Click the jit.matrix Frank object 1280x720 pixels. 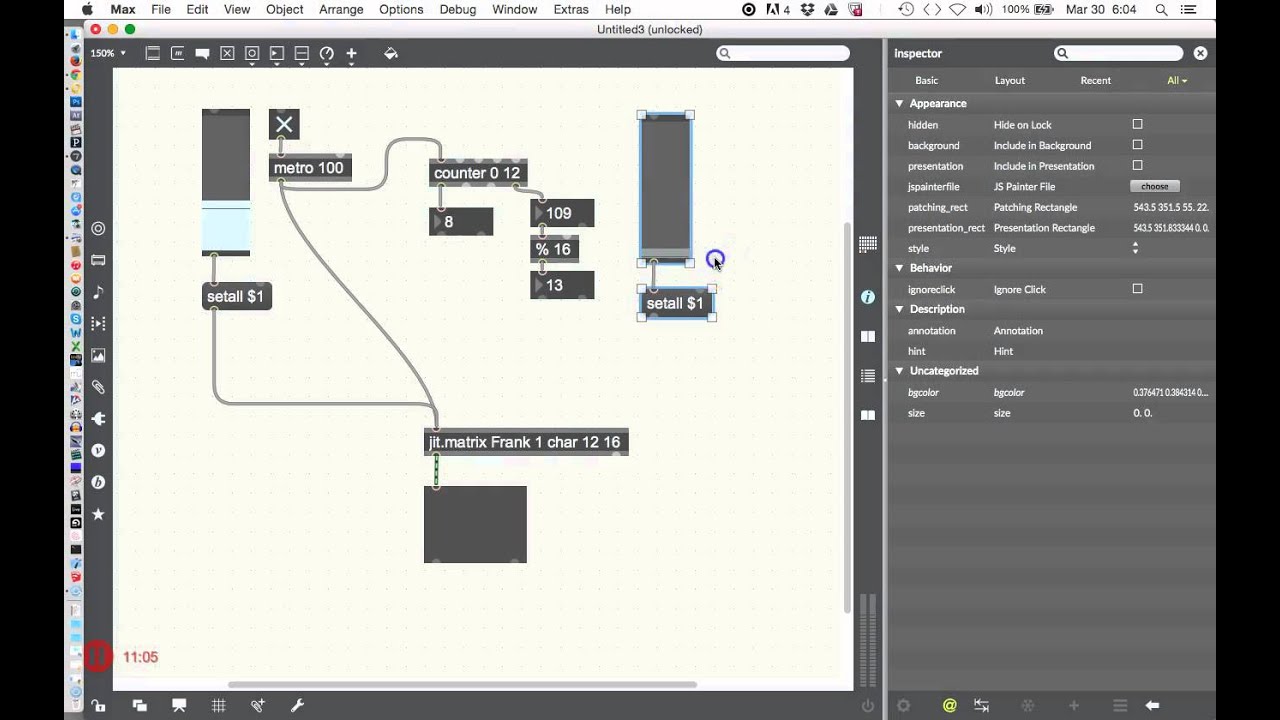click(x=526, y=442)
